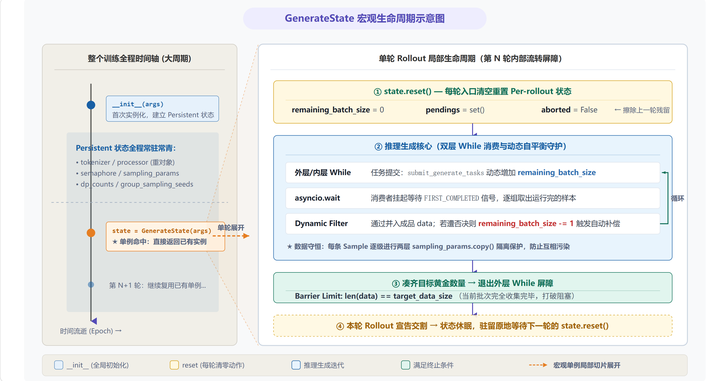
Task: Click the red remaining_batch_size -= 1 text
Action: (x=526, y=224)
